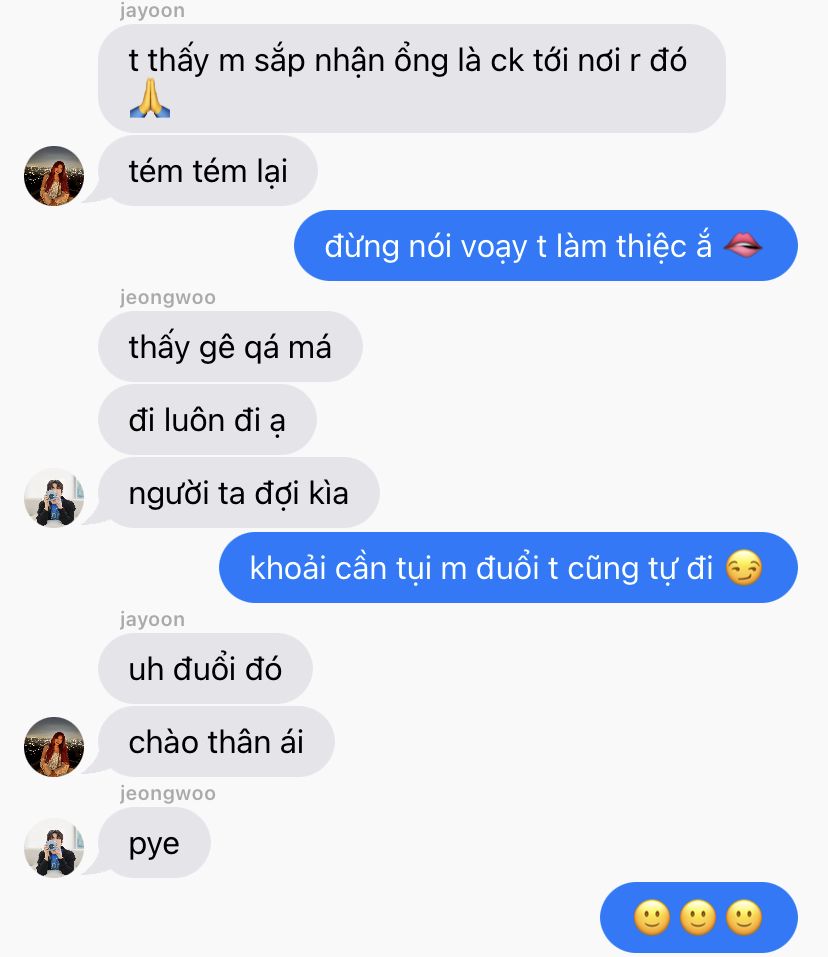The width and height of the screenshot is (828, 957).
Task: Click the first smiley emoji in last message
Action: [x=652, y=917]
